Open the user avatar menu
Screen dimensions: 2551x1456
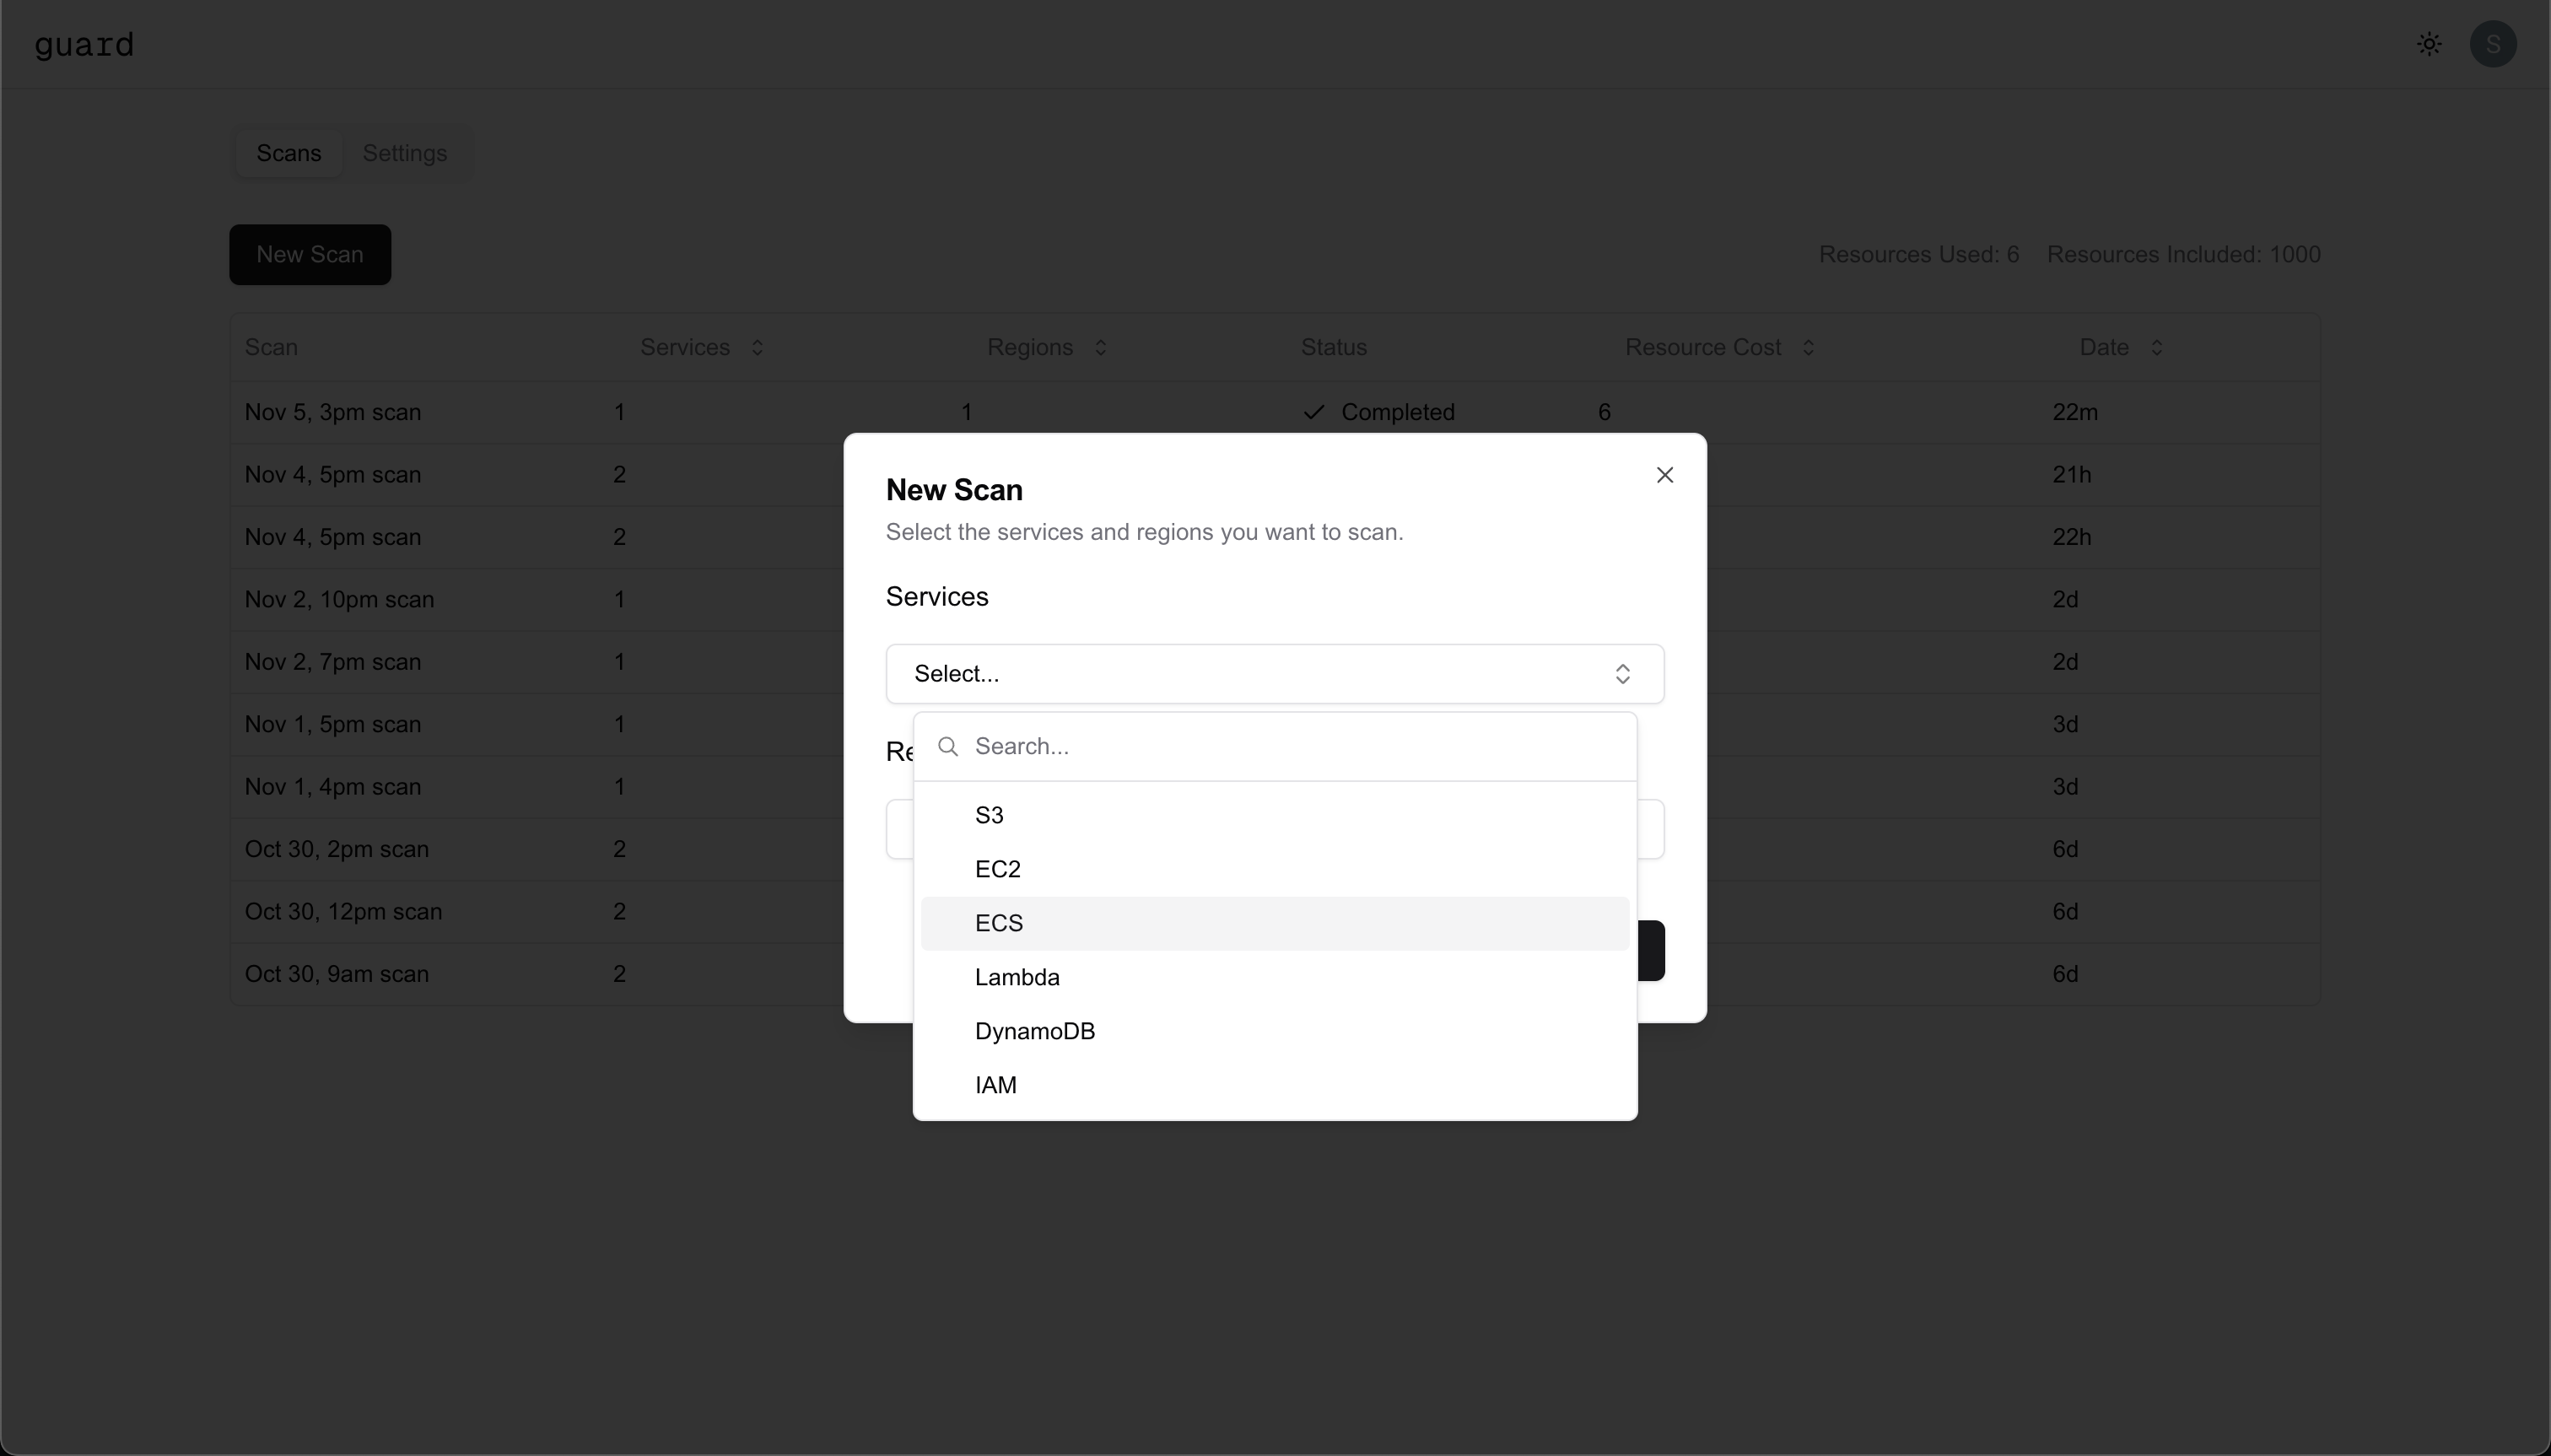tap(2492, 44)
